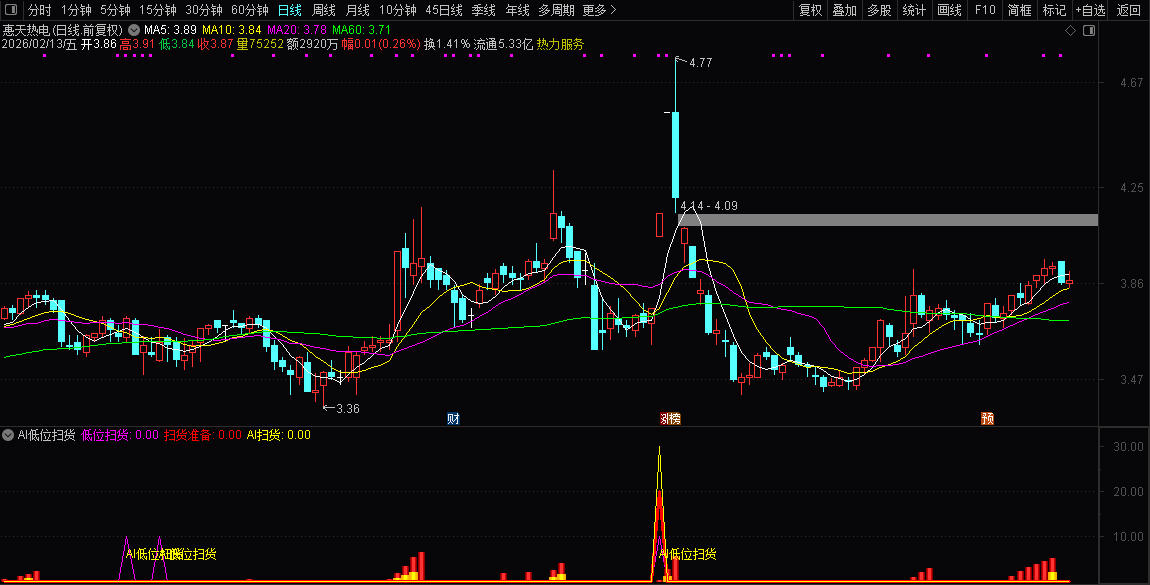Open the 统计 statistics tool
Image resolution: width=1150 pixels, height=585 pixels.
click(914, 10)
